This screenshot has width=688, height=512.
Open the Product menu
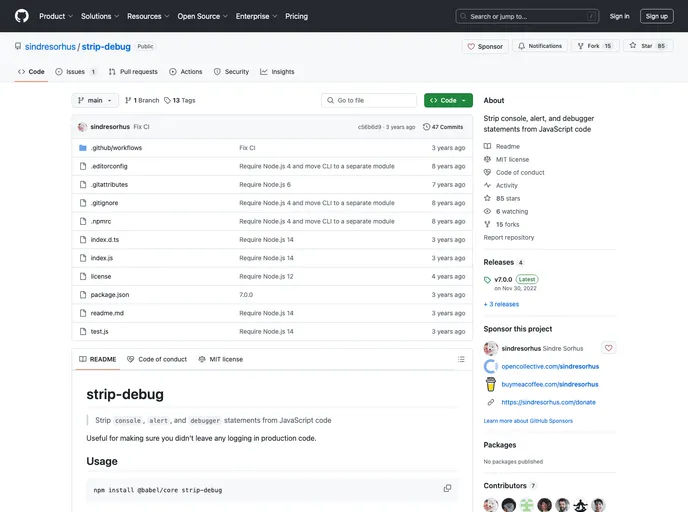56,16
